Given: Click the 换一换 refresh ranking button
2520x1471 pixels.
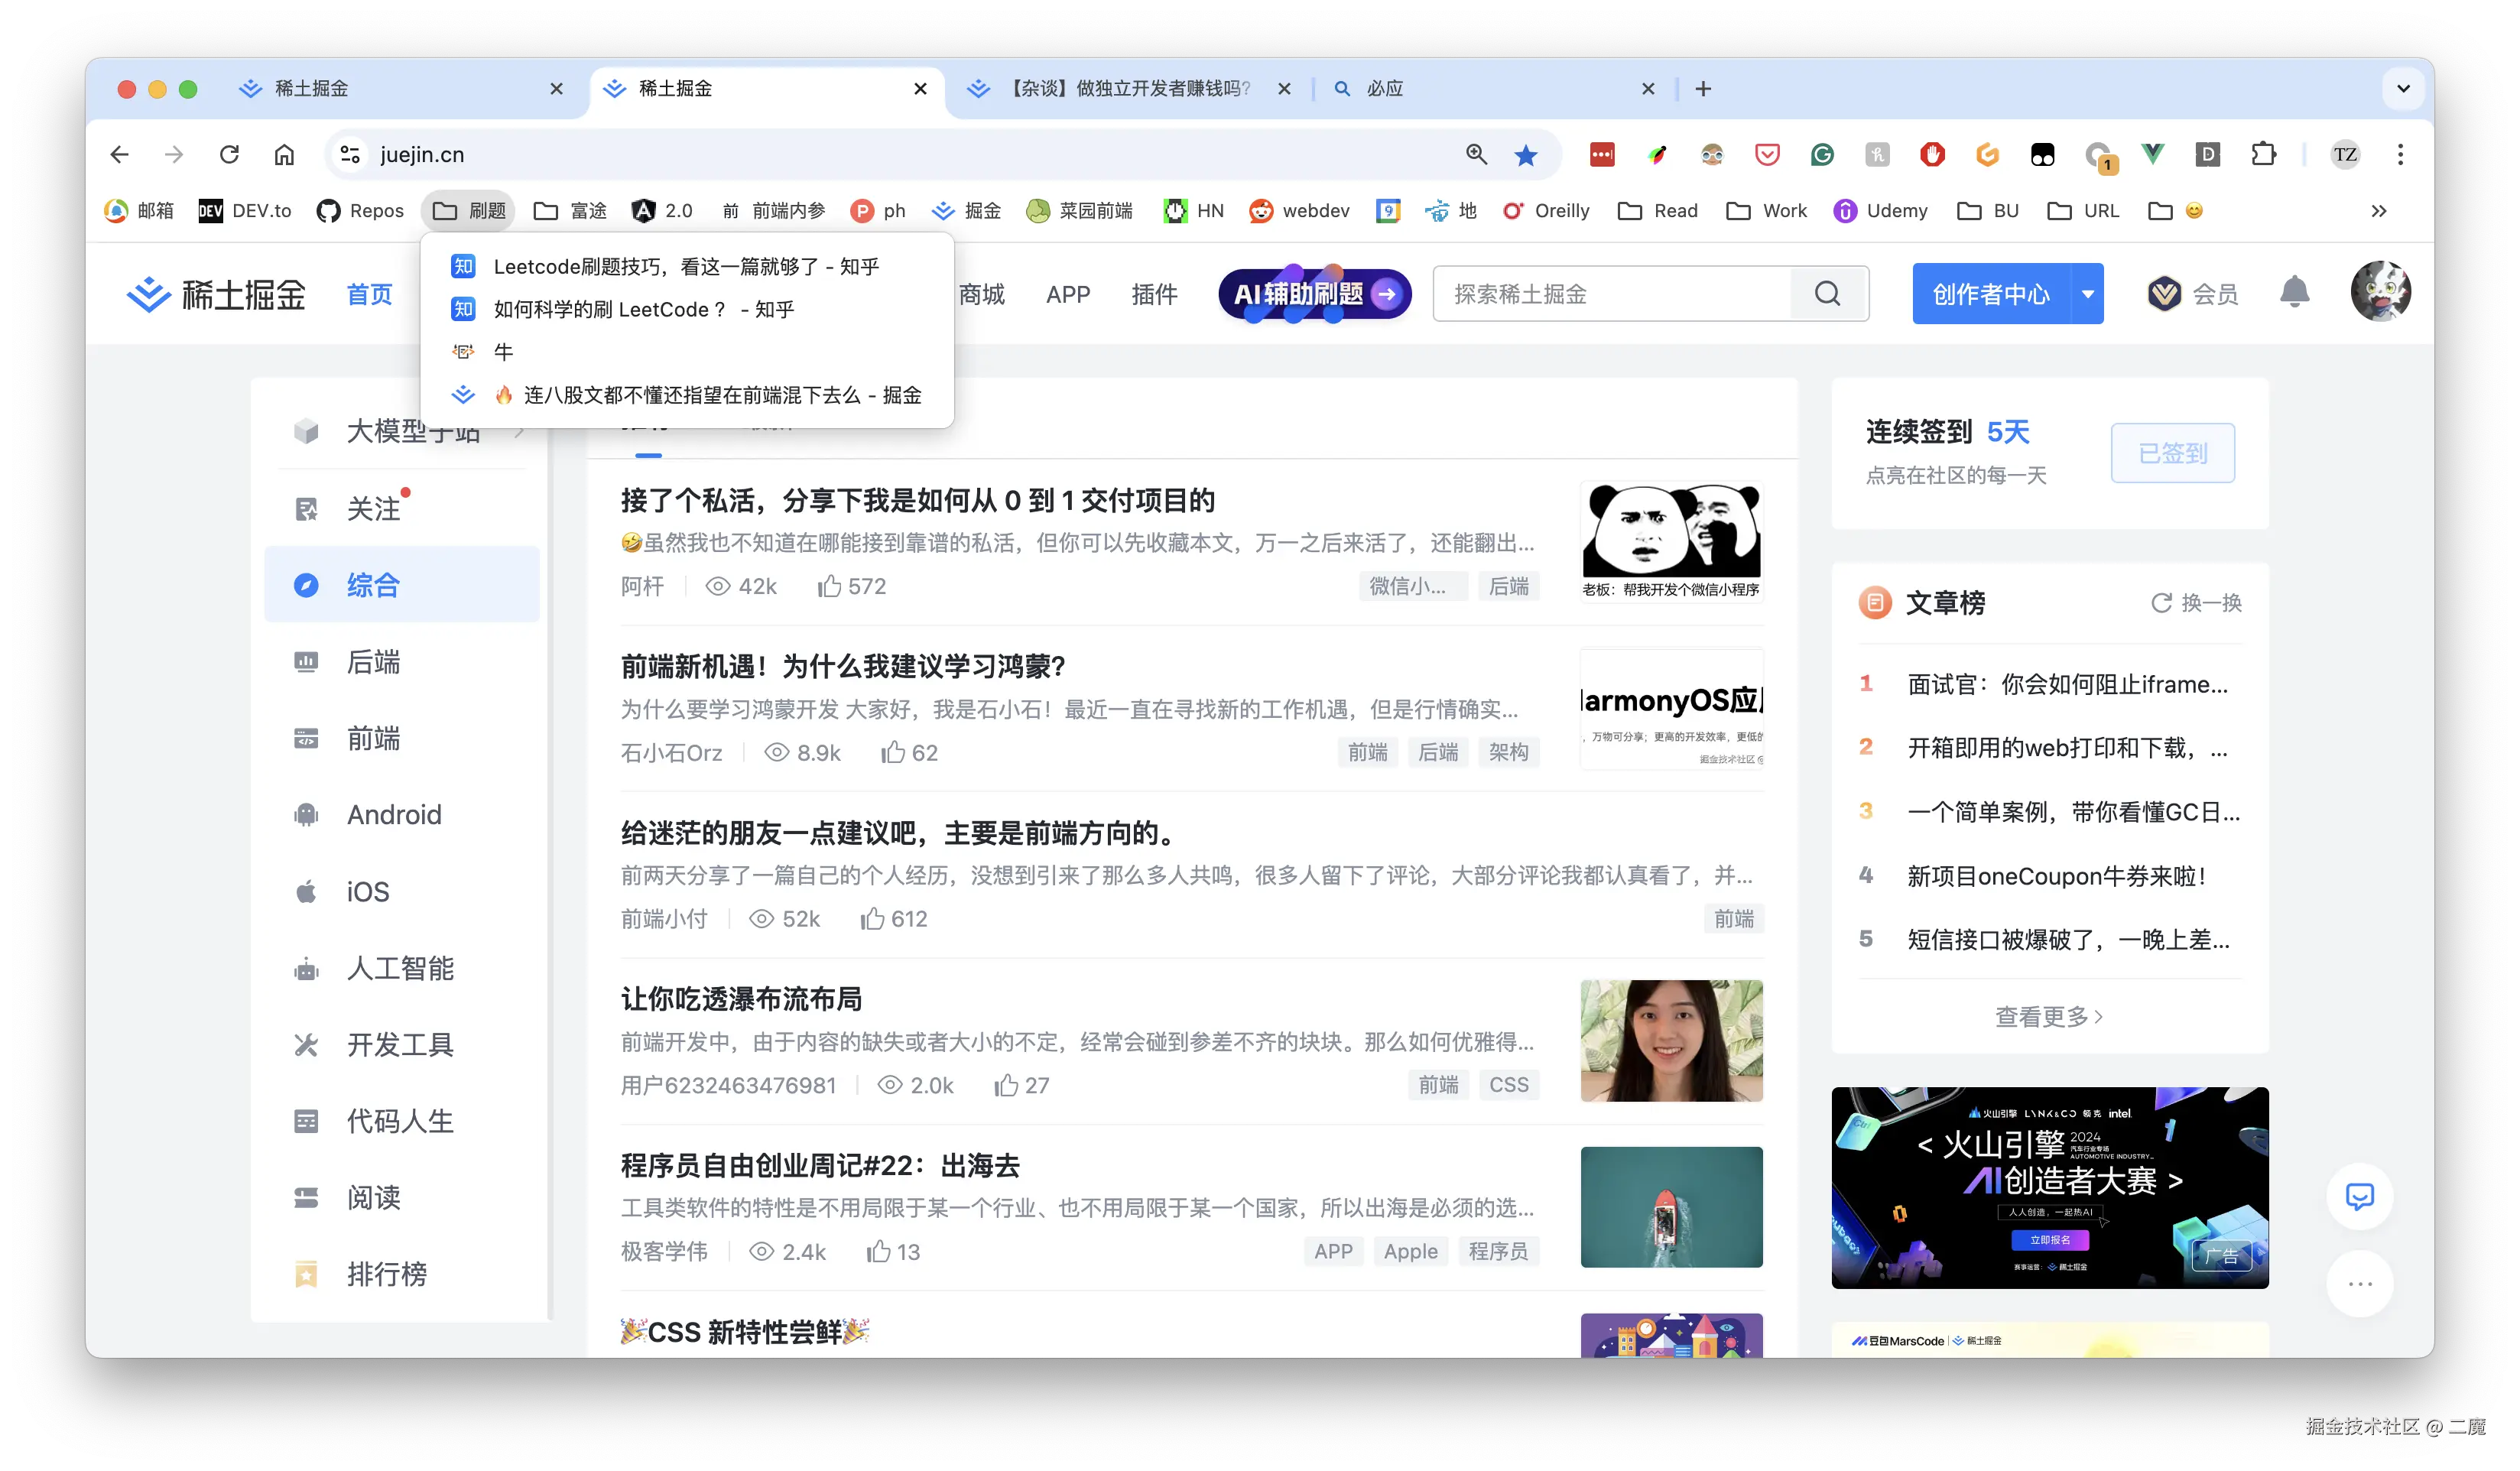Looking at the screenshot, I should (2196, 603).
